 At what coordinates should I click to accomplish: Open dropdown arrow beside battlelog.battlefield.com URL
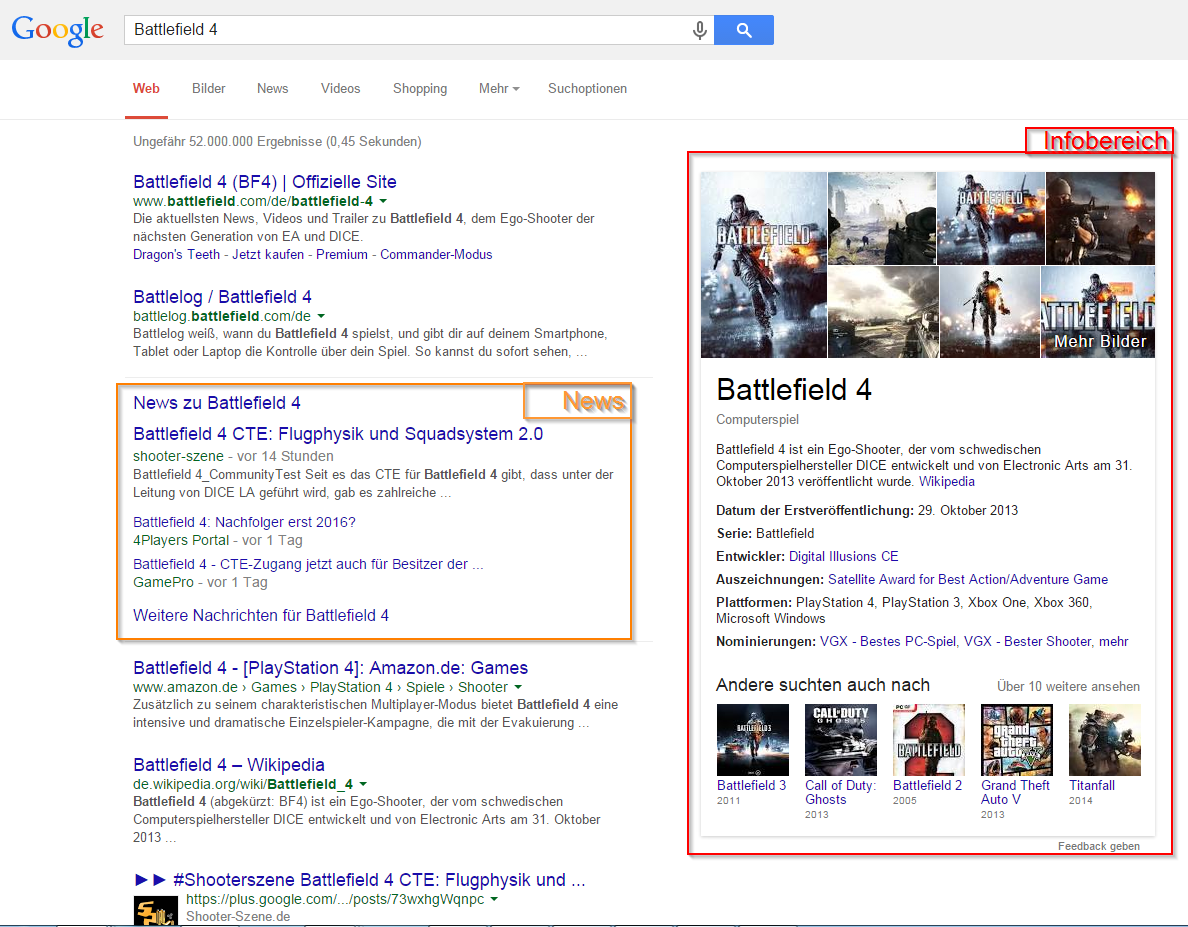321,317
